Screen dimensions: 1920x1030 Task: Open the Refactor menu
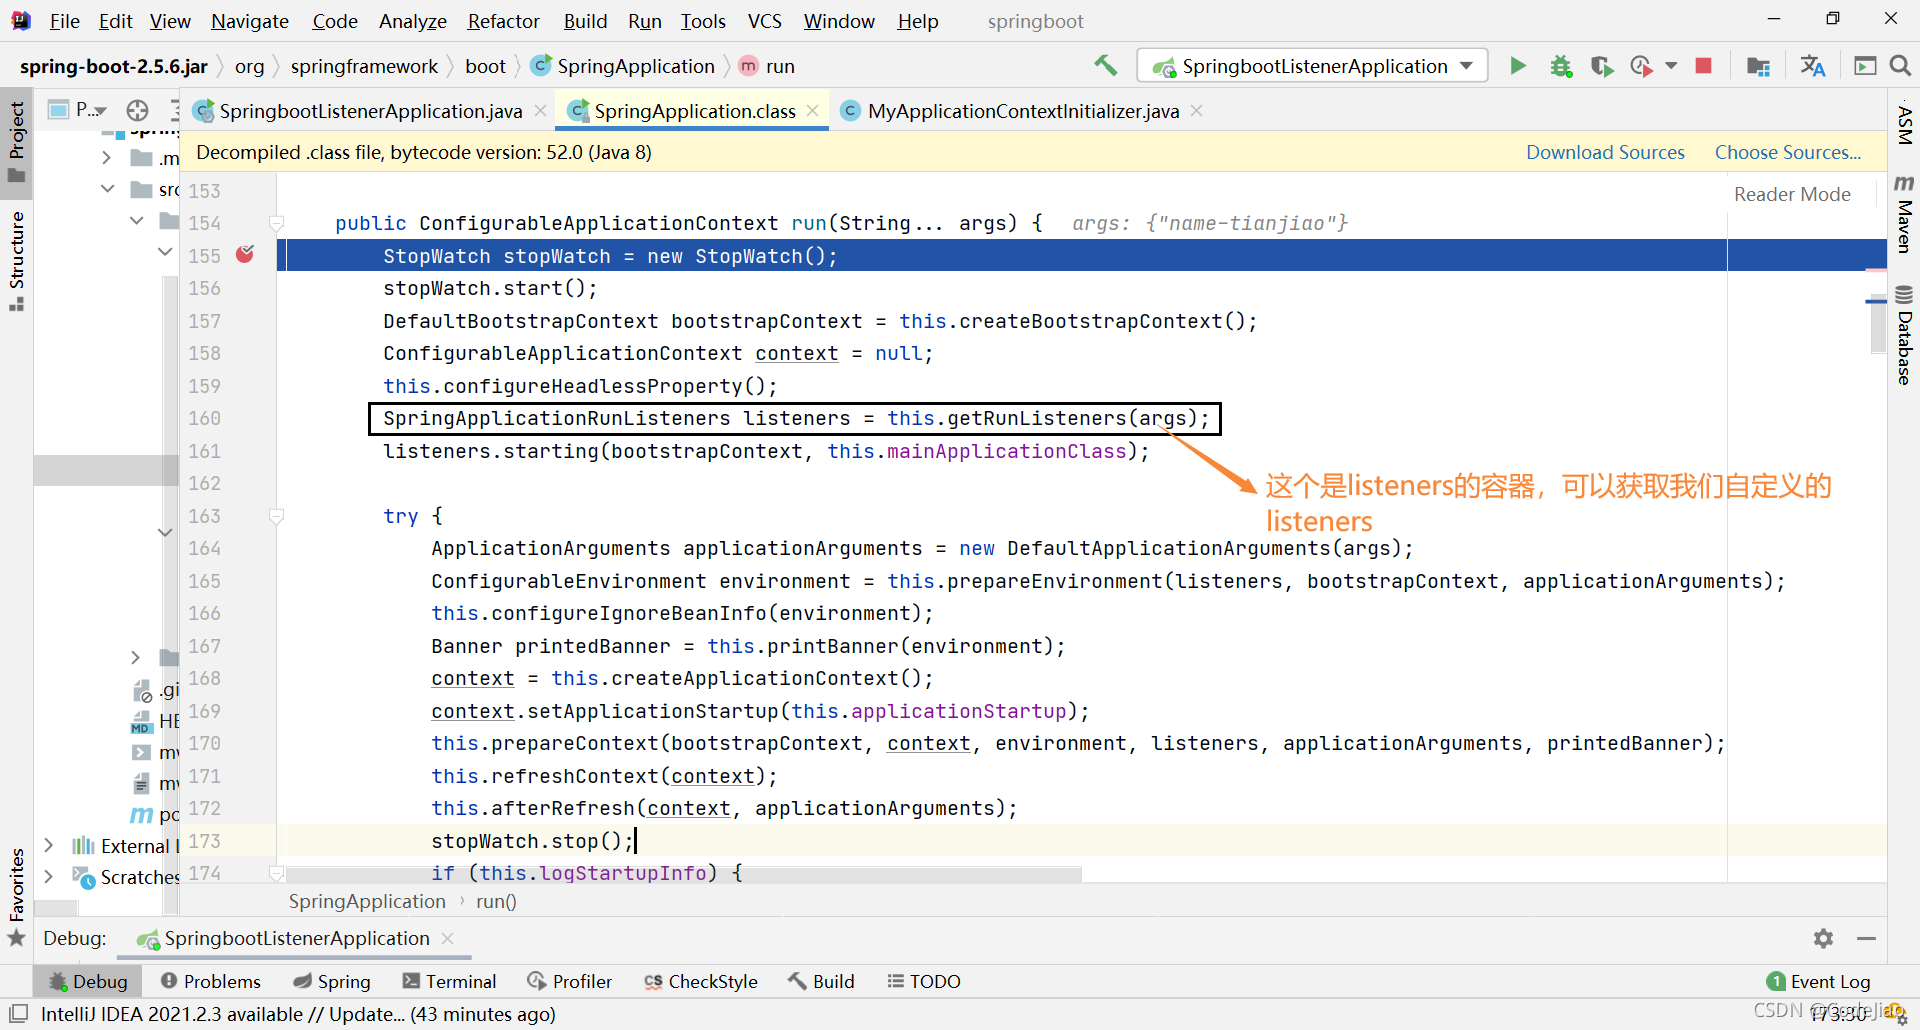point(503,21)
